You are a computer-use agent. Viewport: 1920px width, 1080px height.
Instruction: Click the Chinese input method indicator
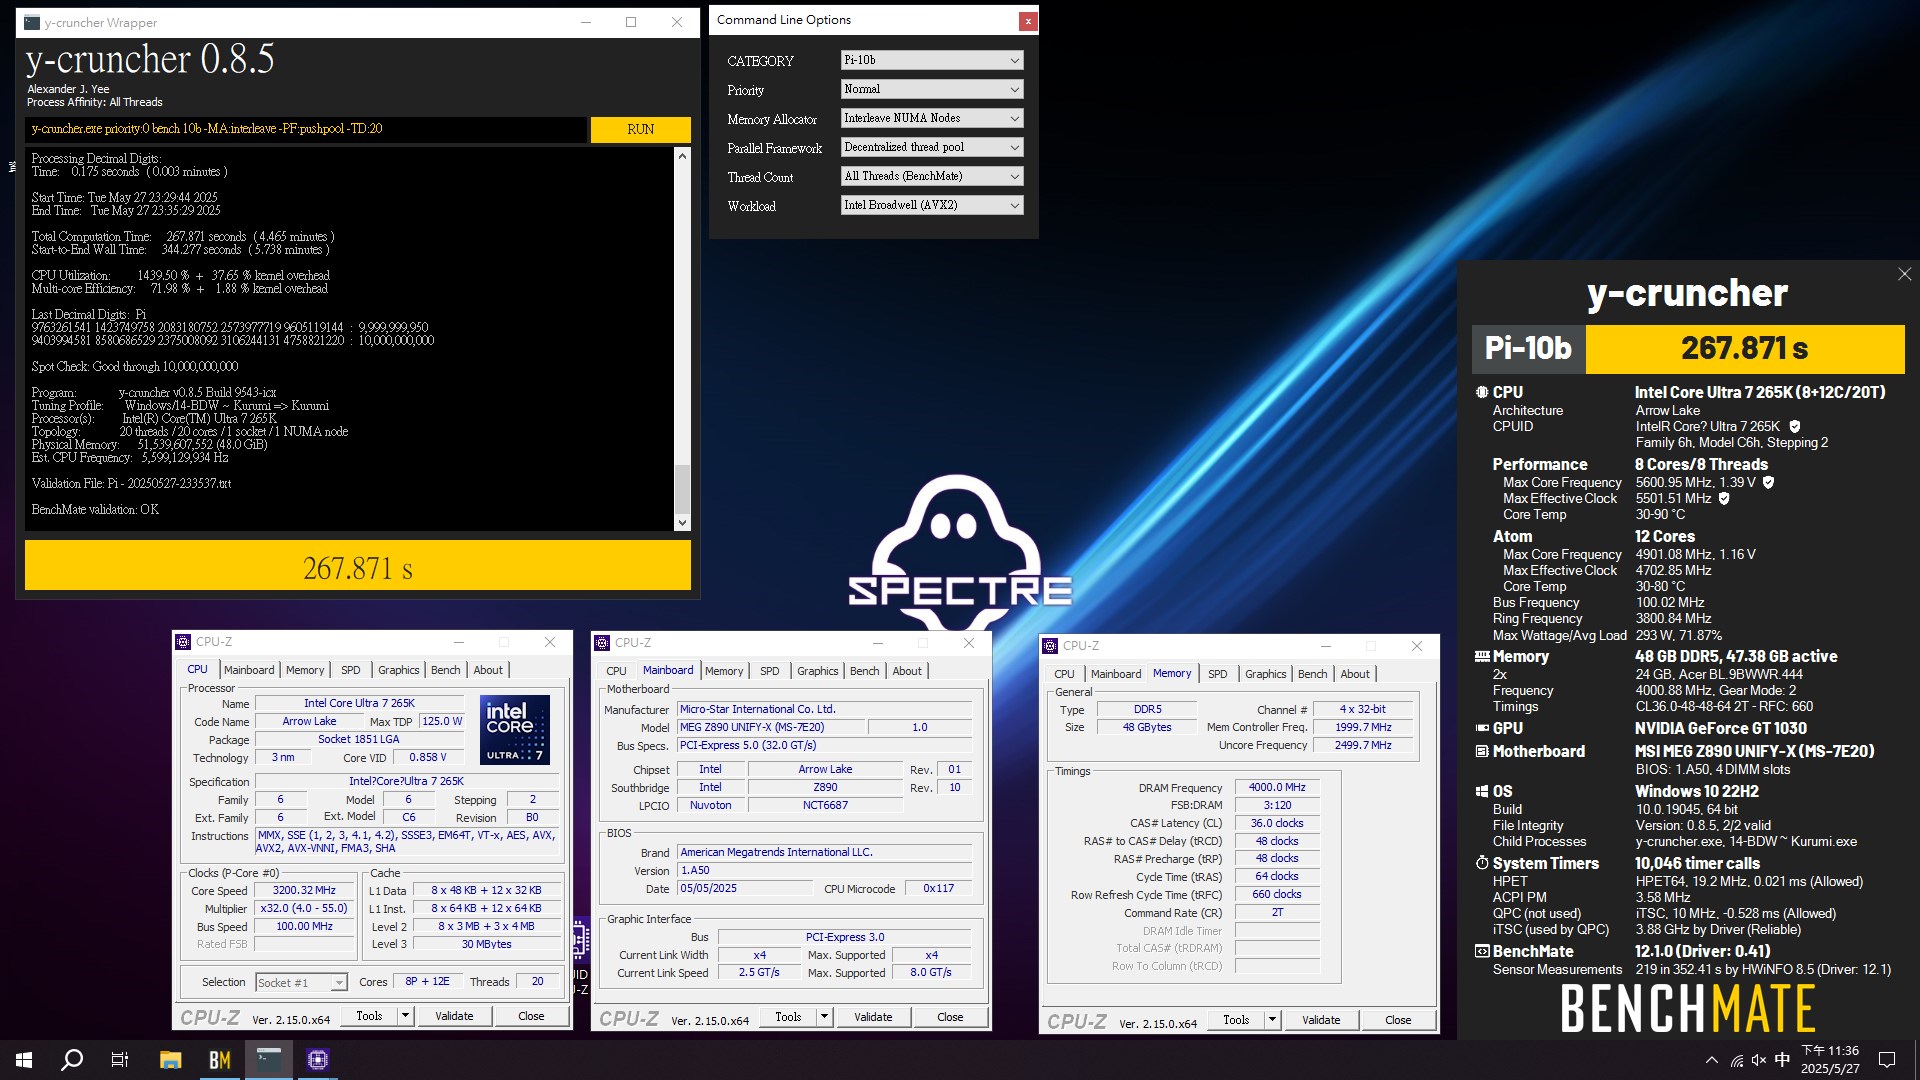1782,1060
